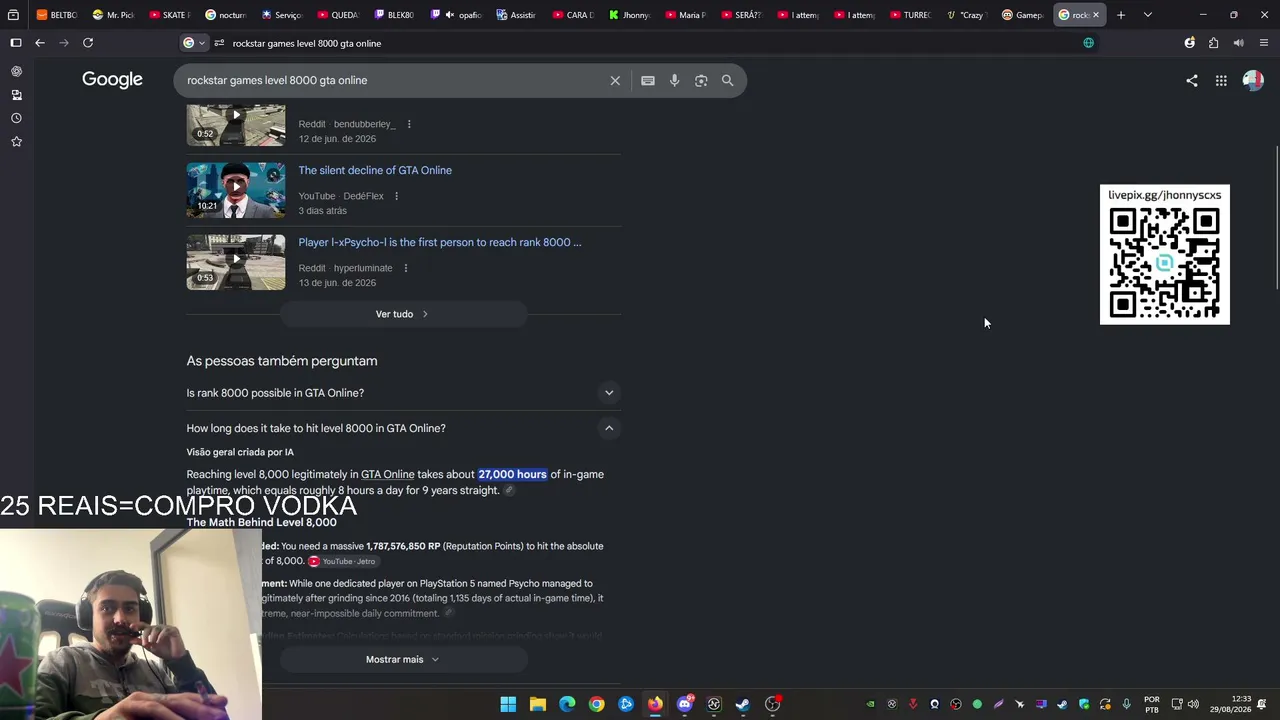The height and width of the screenshot is (720, 1280).
Task: Reload the current Google results page
Action: (88, 43)
